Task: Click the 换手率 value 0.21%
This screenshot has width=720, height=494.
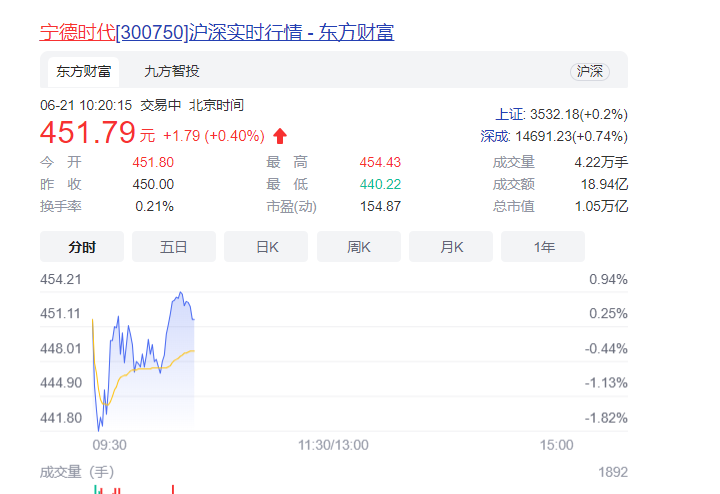Action: click(x=154, y=206)
